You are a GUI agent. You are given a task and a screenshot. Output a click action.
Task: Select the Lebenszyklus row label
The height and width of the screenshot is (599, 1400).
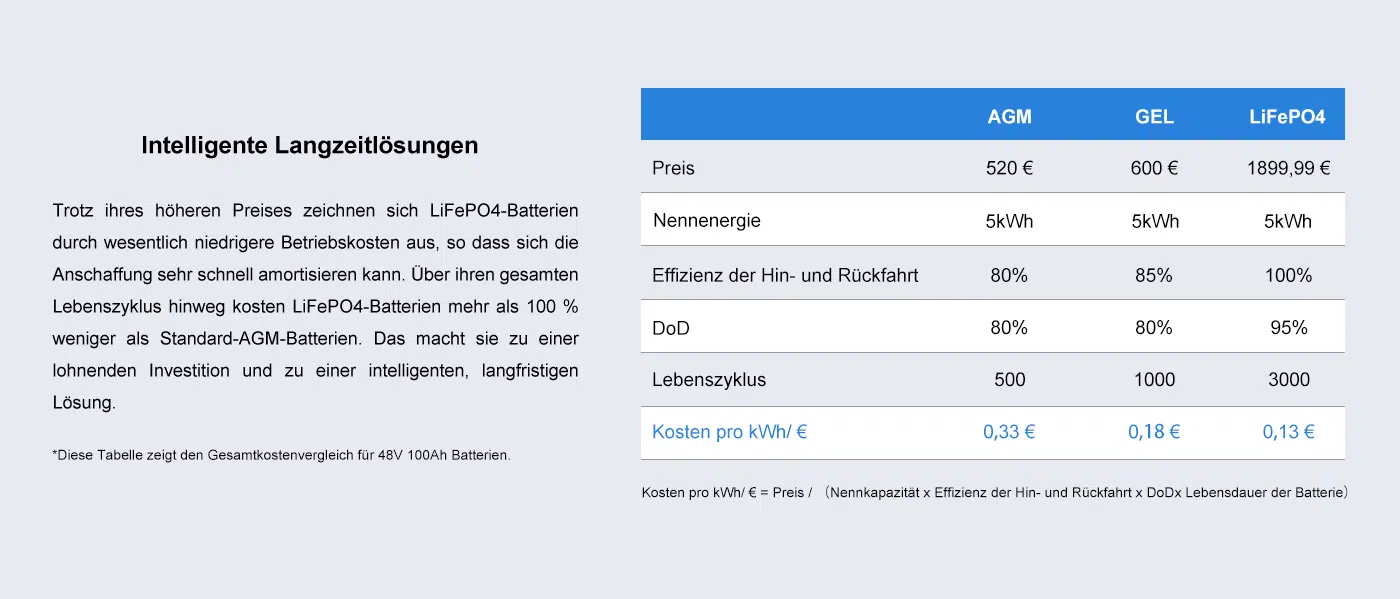[709, 380]
